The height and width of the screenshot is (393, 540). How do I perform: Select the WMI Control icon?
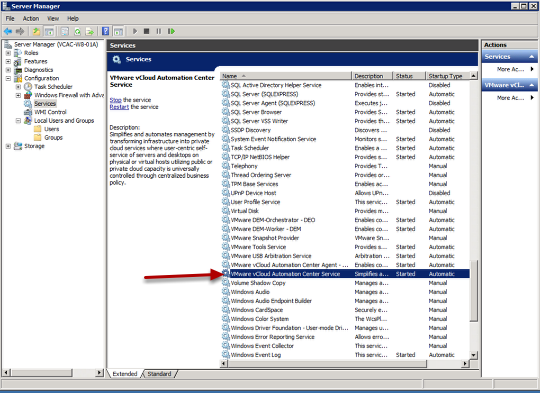coord(28,112)
